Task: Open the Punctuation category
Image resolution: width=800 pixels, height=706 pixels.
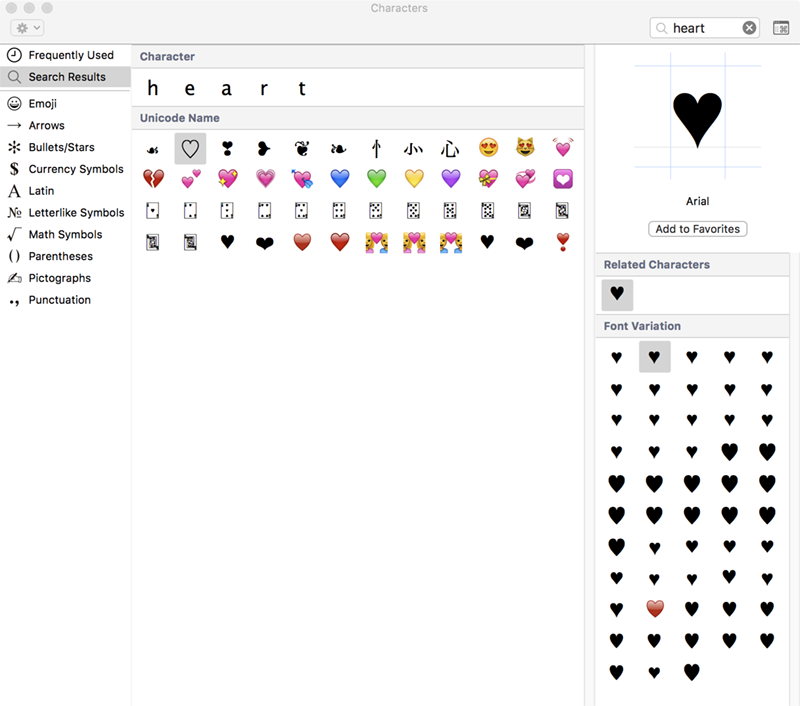Action: [x=65, y=300]
